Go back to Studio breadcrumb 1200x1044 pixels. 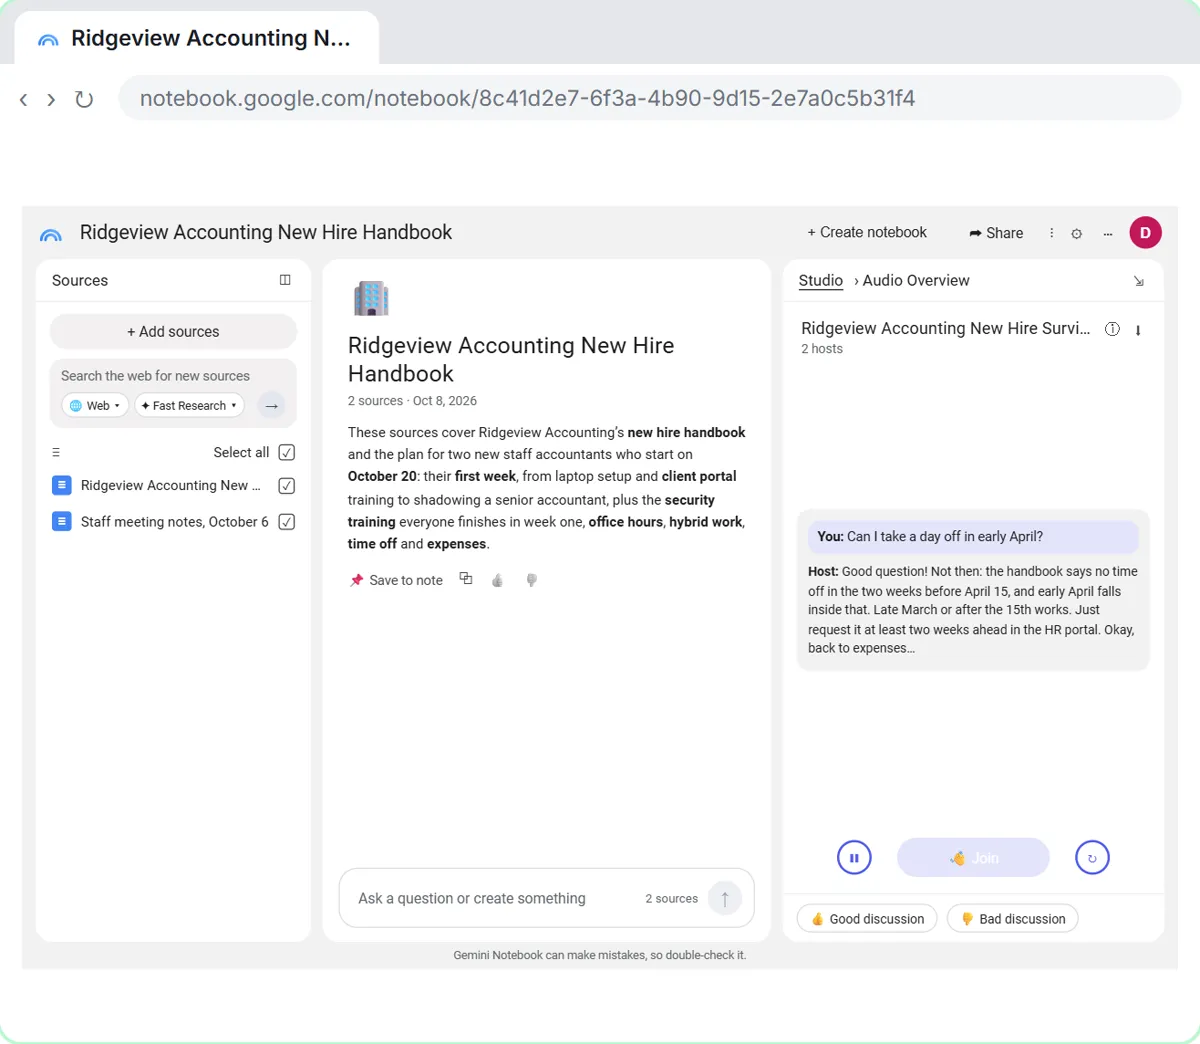(821, 281)
